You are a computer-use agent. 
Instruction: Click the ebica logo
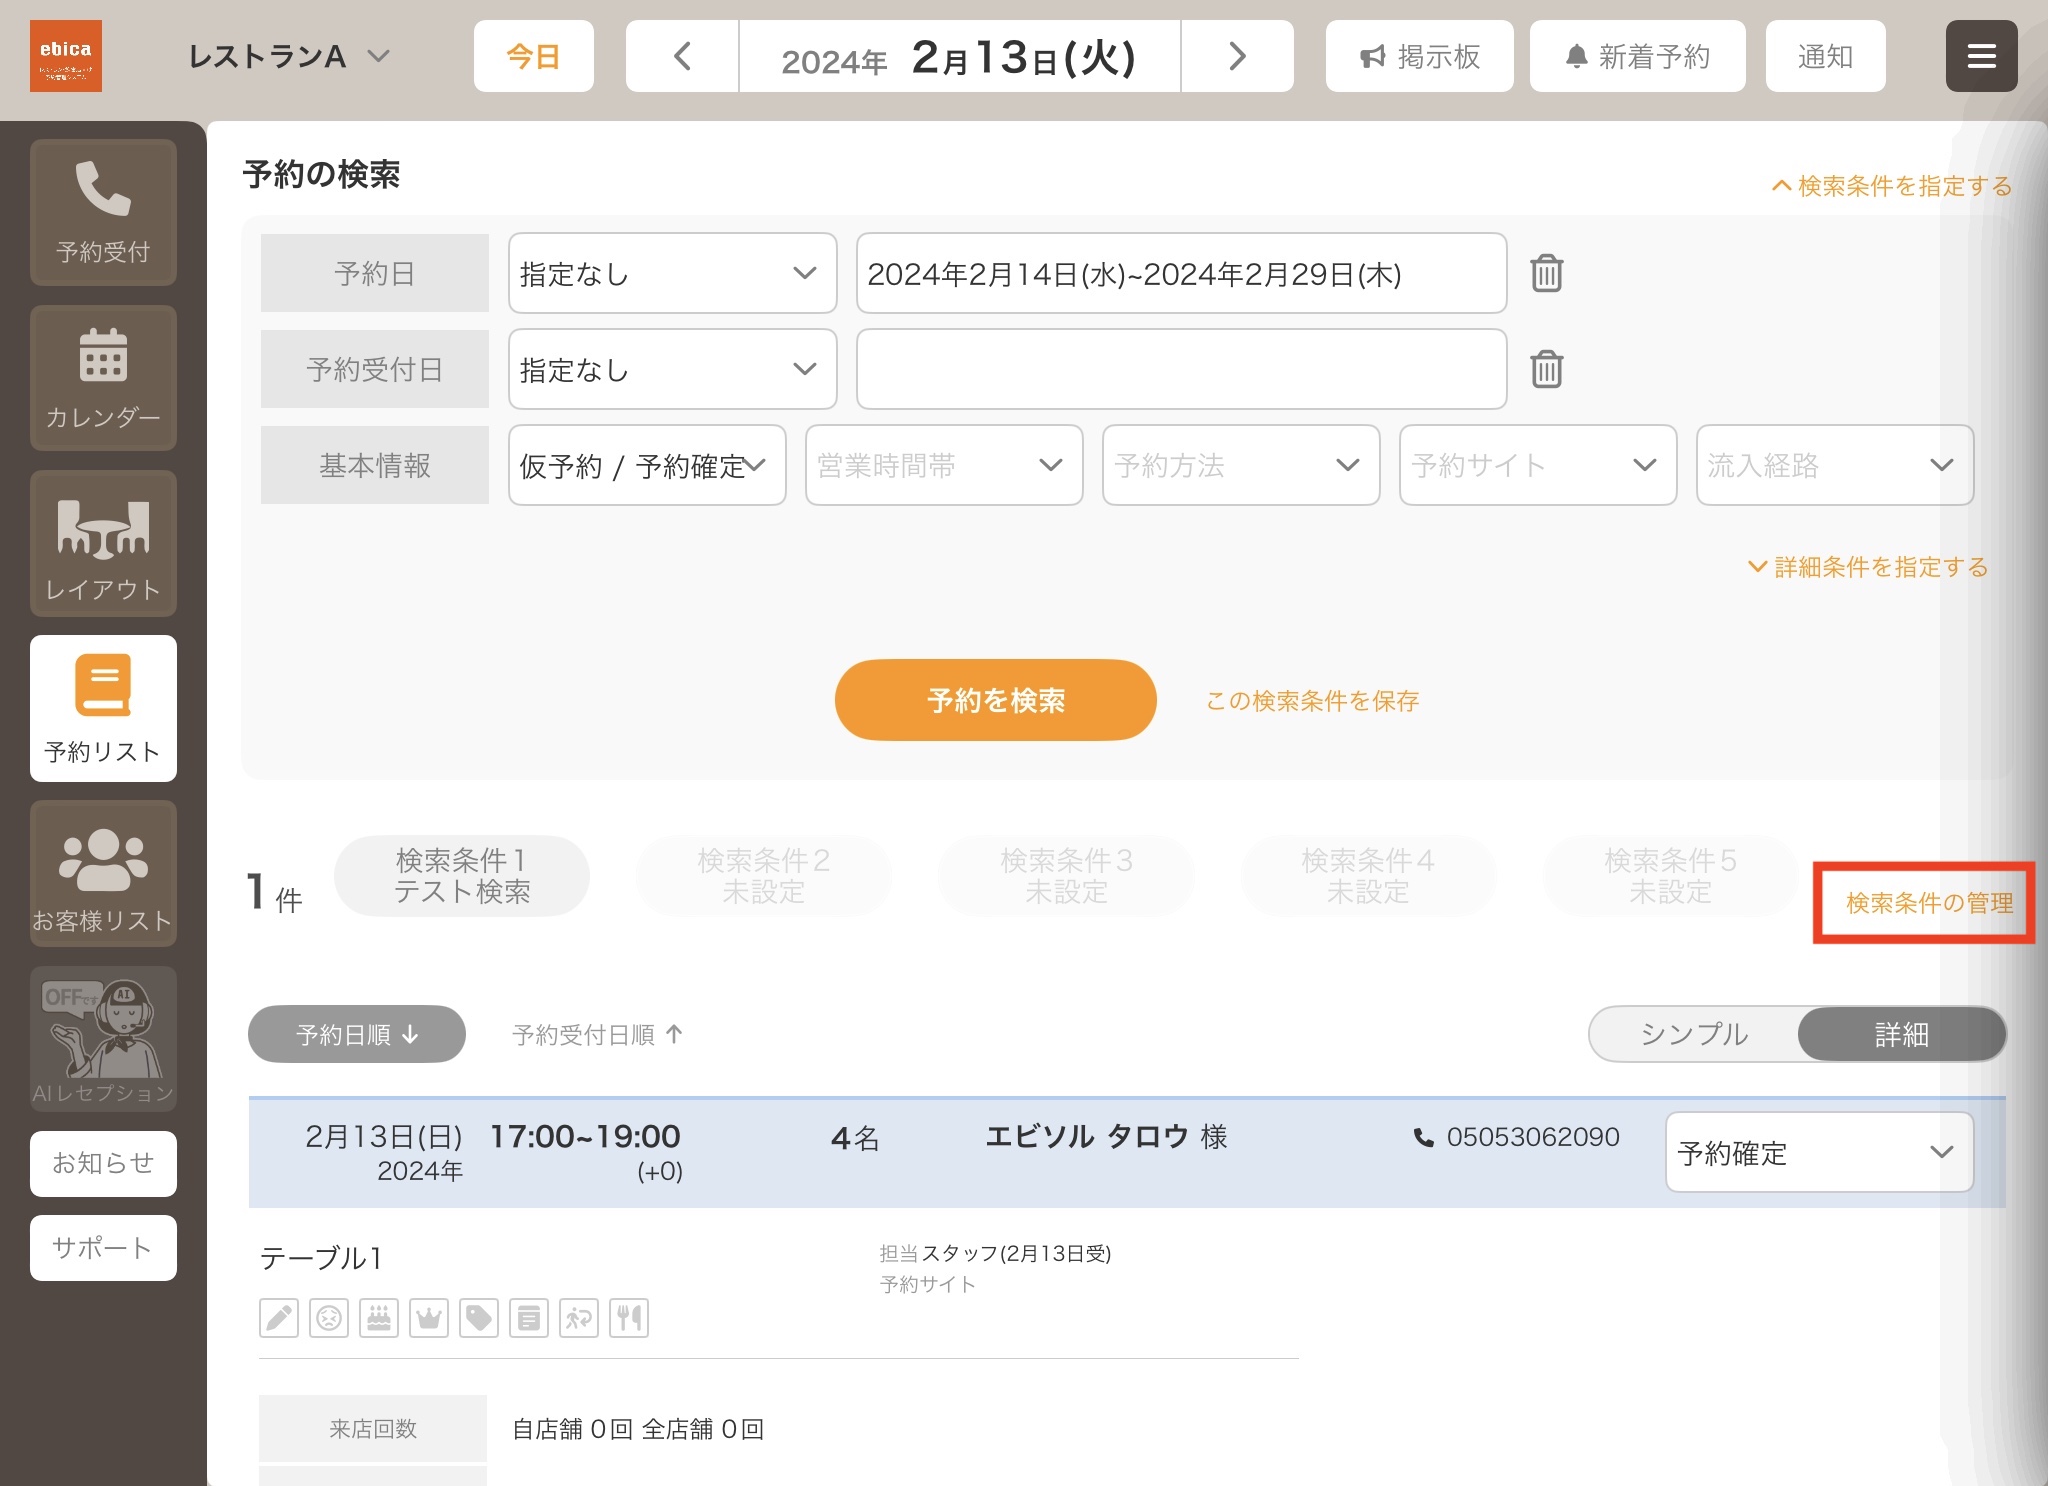pos(66,56)
